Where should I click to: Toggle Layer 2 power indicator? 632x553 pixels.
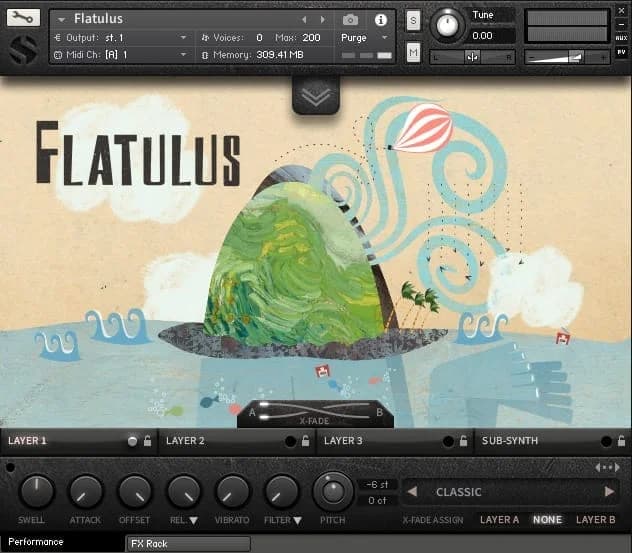click(290, 441)
